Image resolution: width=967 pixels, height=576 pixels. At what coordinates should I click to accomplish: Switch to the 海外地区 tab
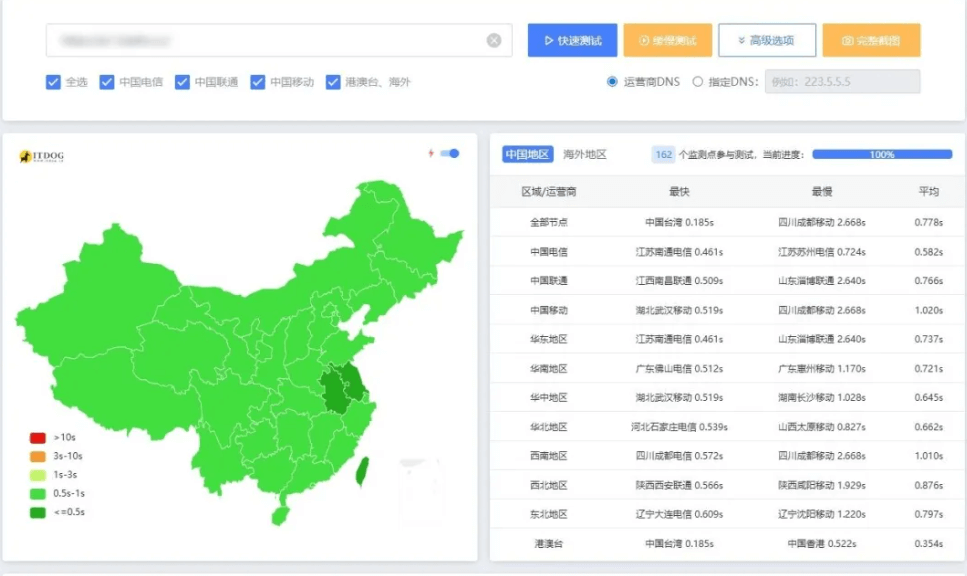coord(584,153)
